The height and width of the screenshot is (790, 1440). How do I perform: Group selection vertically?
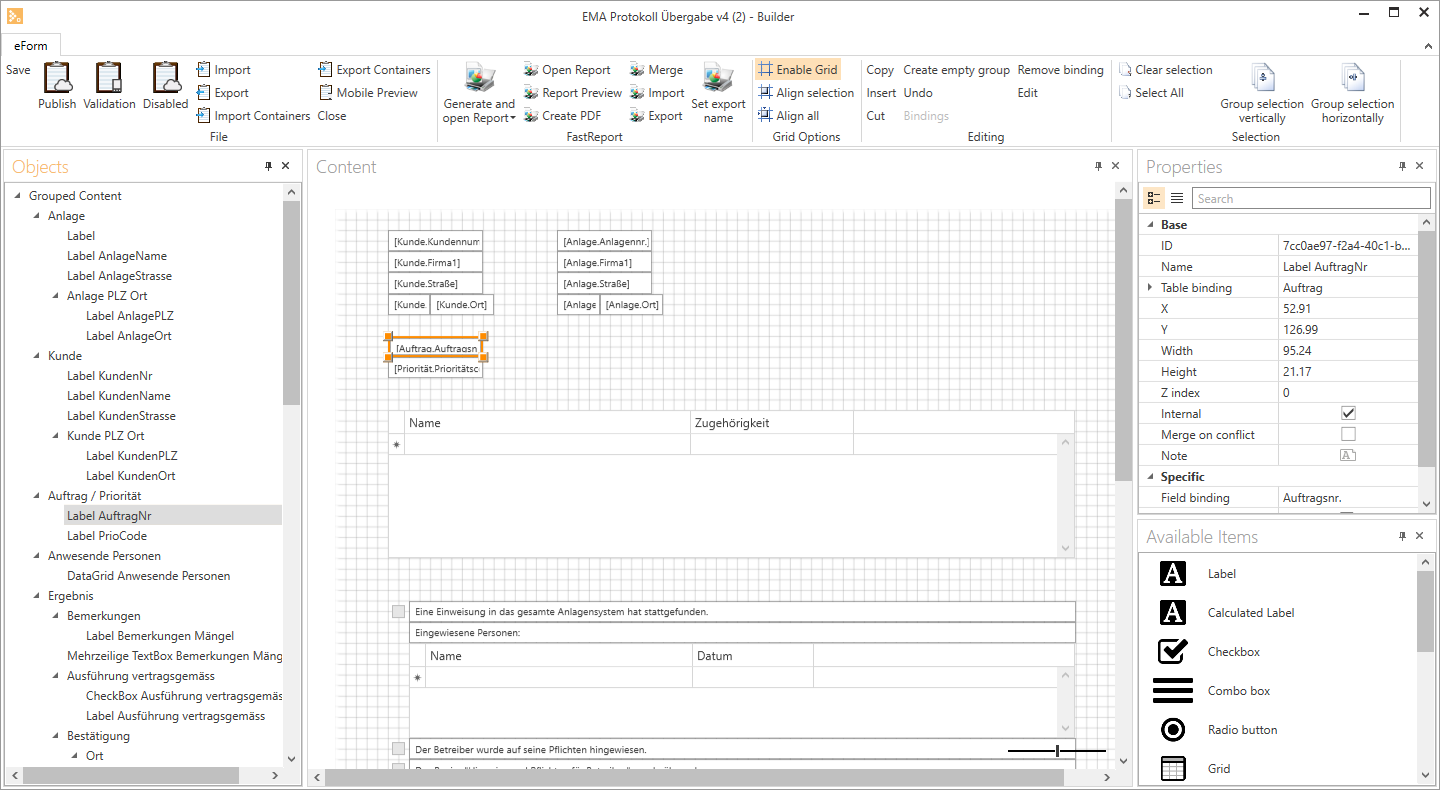click(x=1262, y=79)
